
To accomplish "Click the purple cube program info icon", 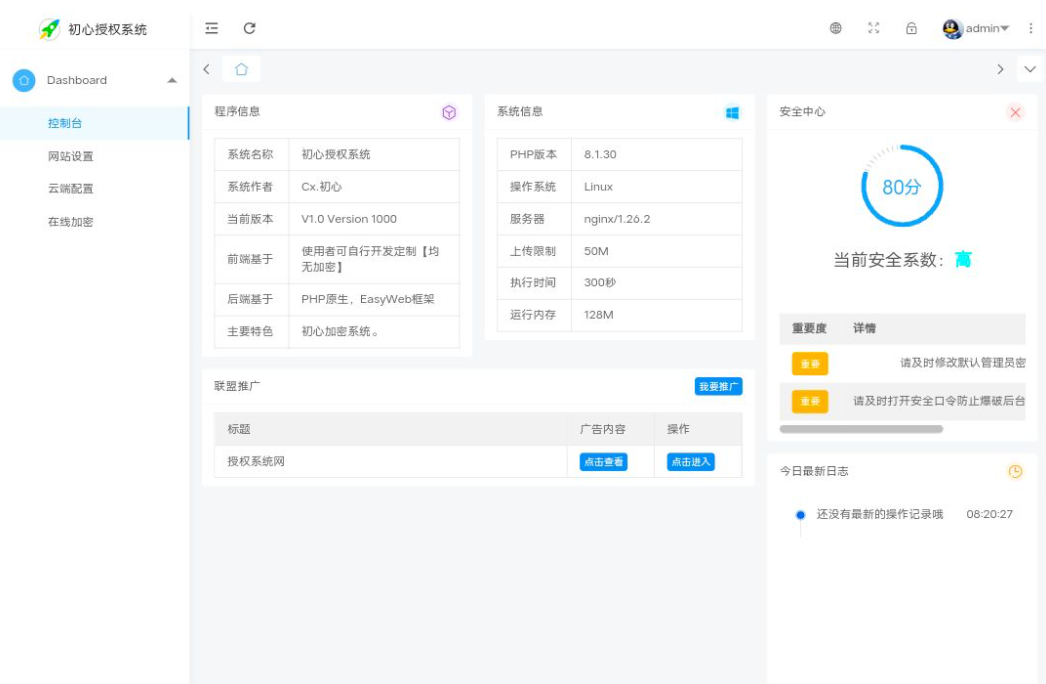I will (449, 112).
